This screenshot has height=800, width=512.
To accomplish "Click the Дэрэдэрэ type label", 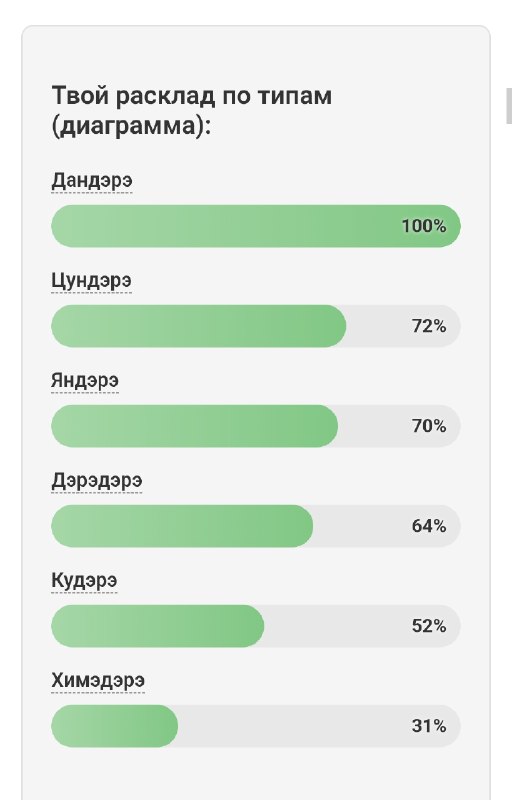I will click(x=96, y=481).
